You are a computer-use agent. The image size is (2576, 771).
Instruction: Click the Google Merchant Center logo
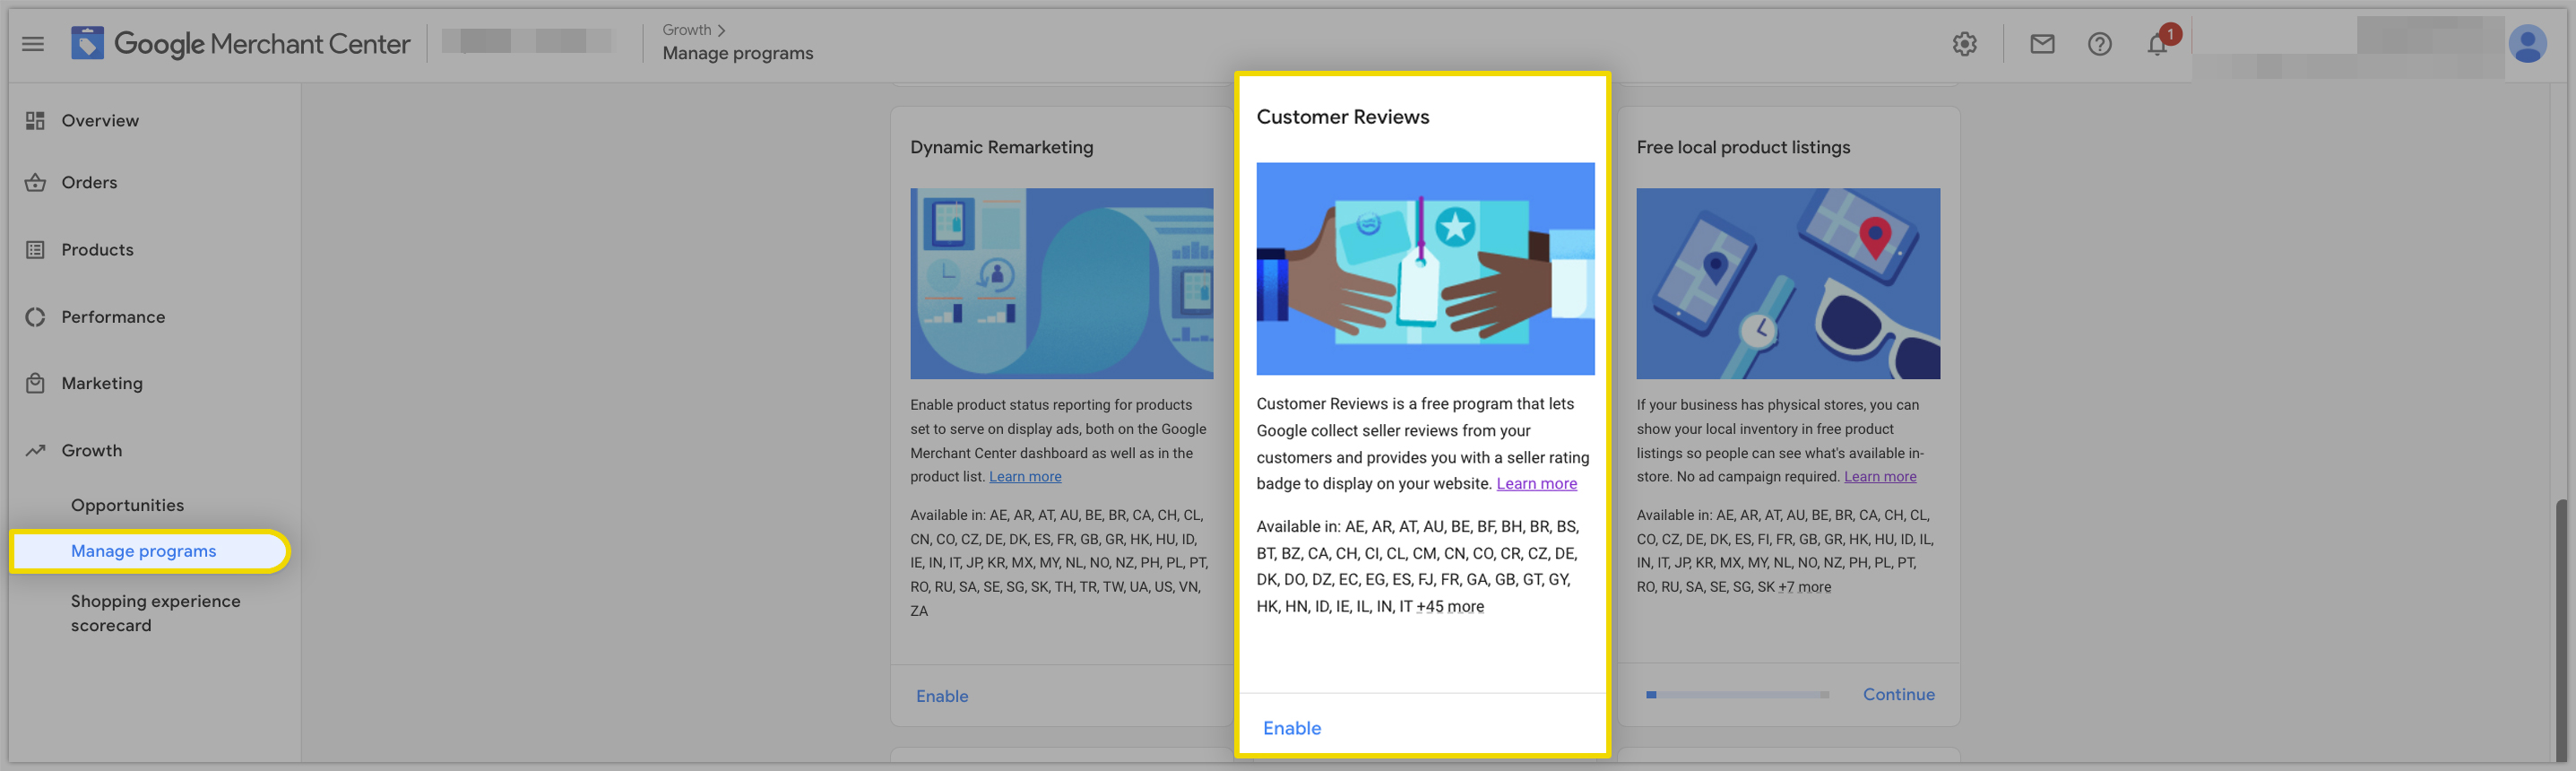tap(240, 44)
